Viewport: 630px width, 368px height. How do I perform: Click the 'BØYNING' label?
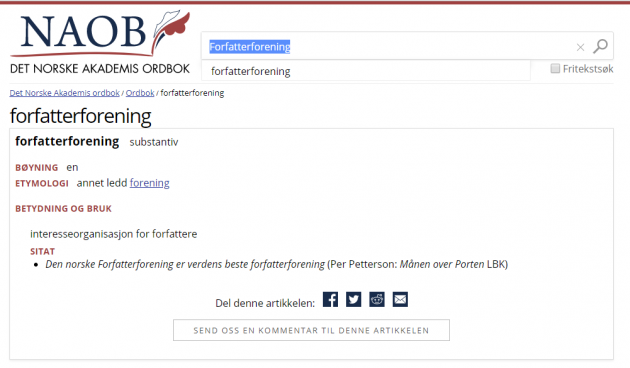(37, 168)
